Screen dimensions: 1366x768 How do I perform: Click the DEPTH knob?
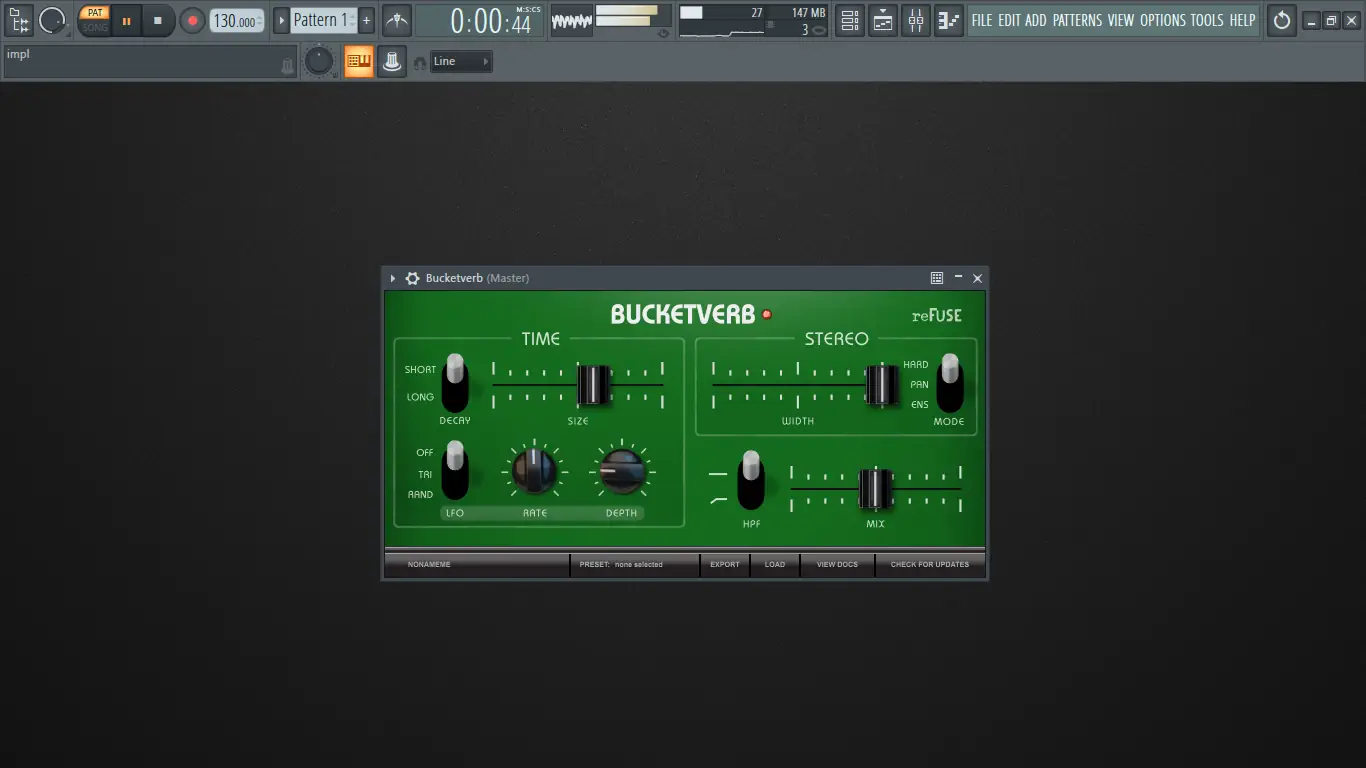point(622,470)
